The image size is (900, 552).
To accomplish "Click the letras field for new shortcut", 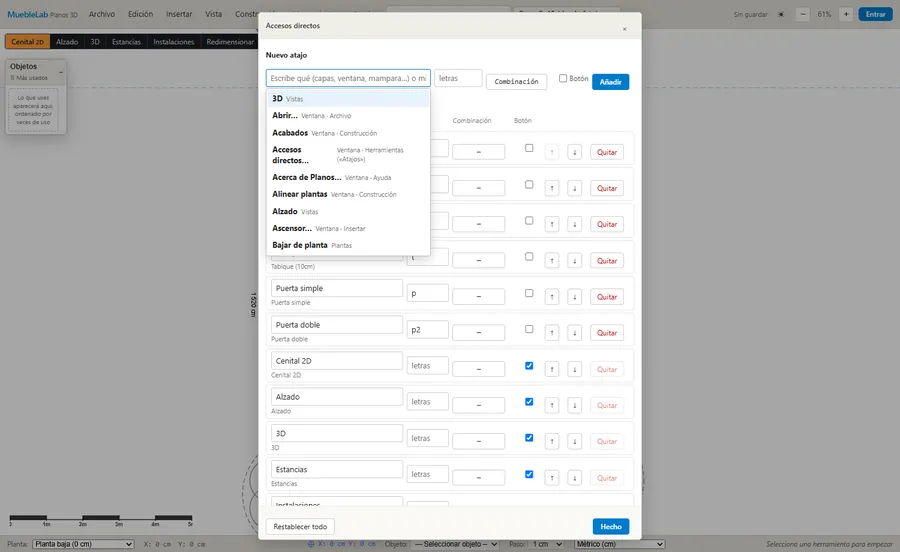I will pos(458,78).
